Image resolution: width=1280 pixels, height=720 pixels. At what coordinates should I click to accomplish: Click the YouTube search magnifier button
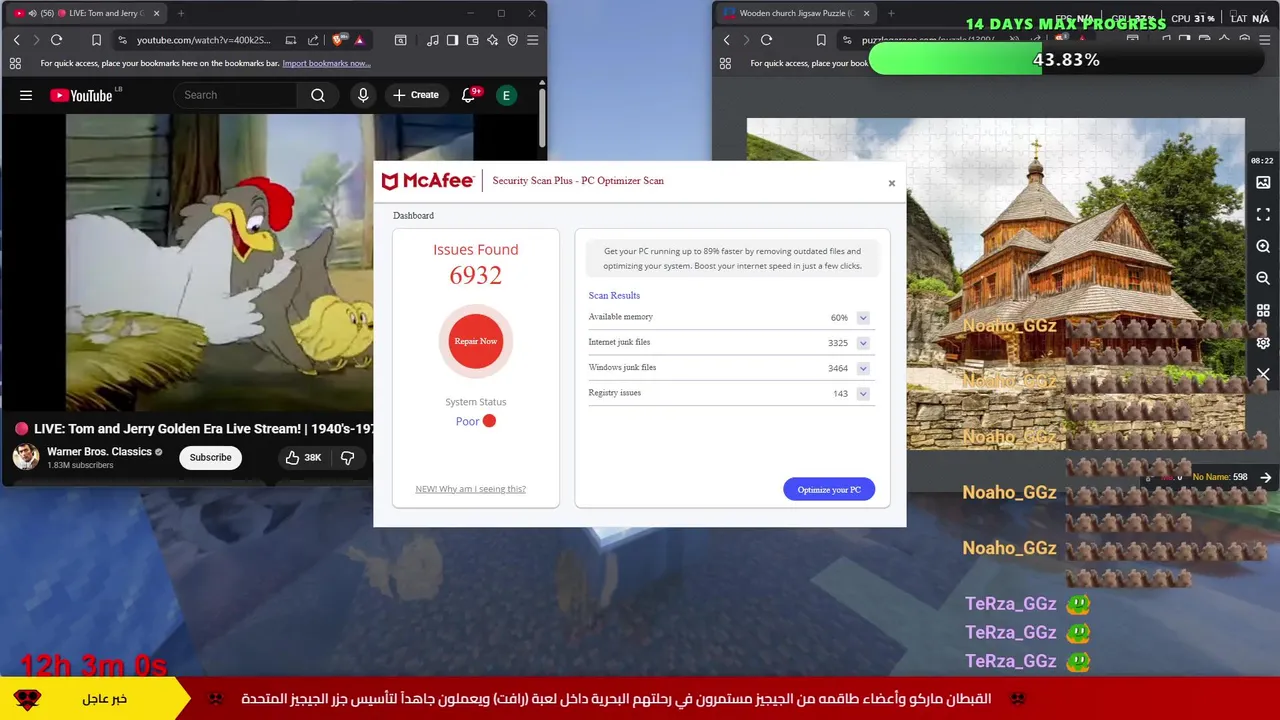point(318,95)
